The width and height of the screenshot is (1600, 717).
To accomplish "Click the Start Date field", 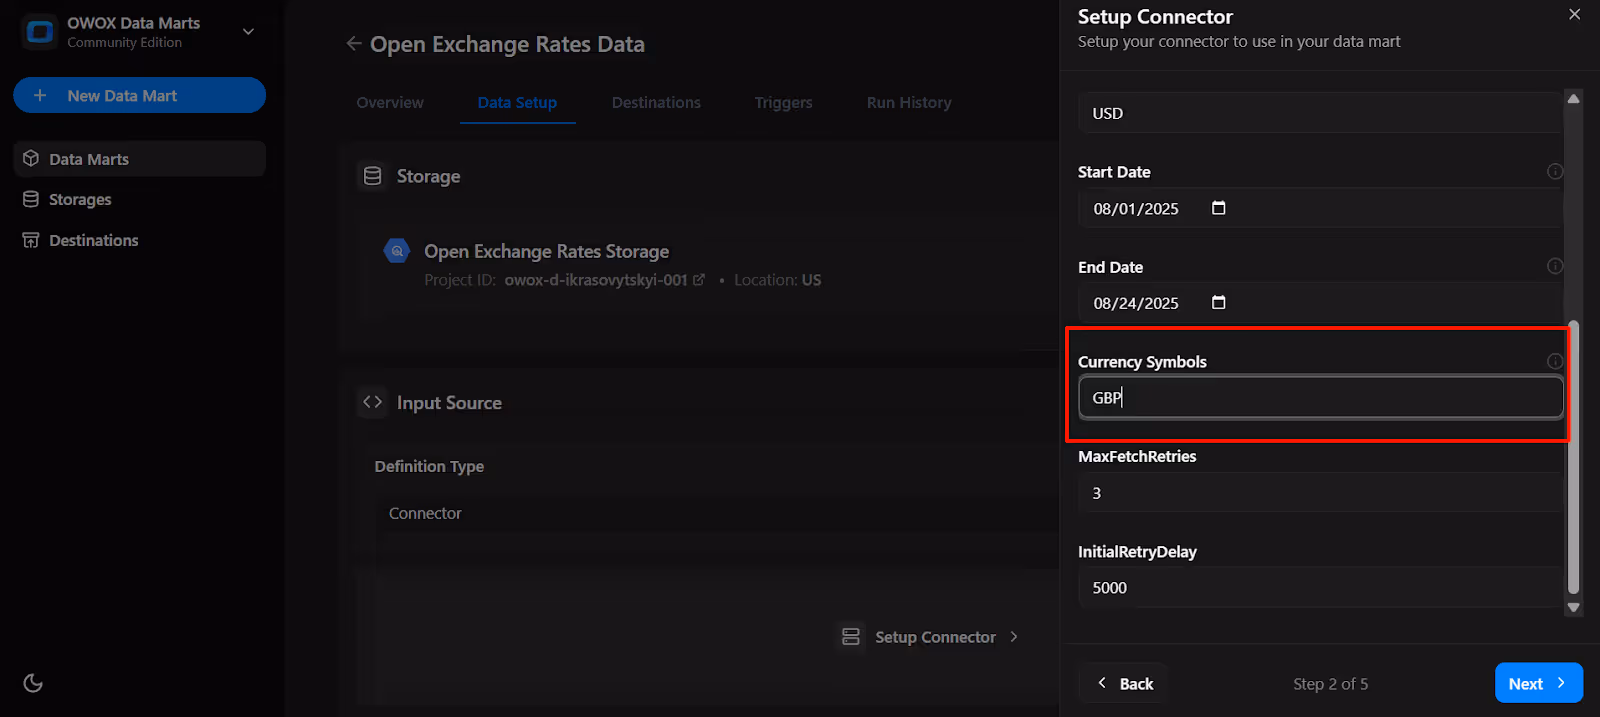I will (1320, 208).
